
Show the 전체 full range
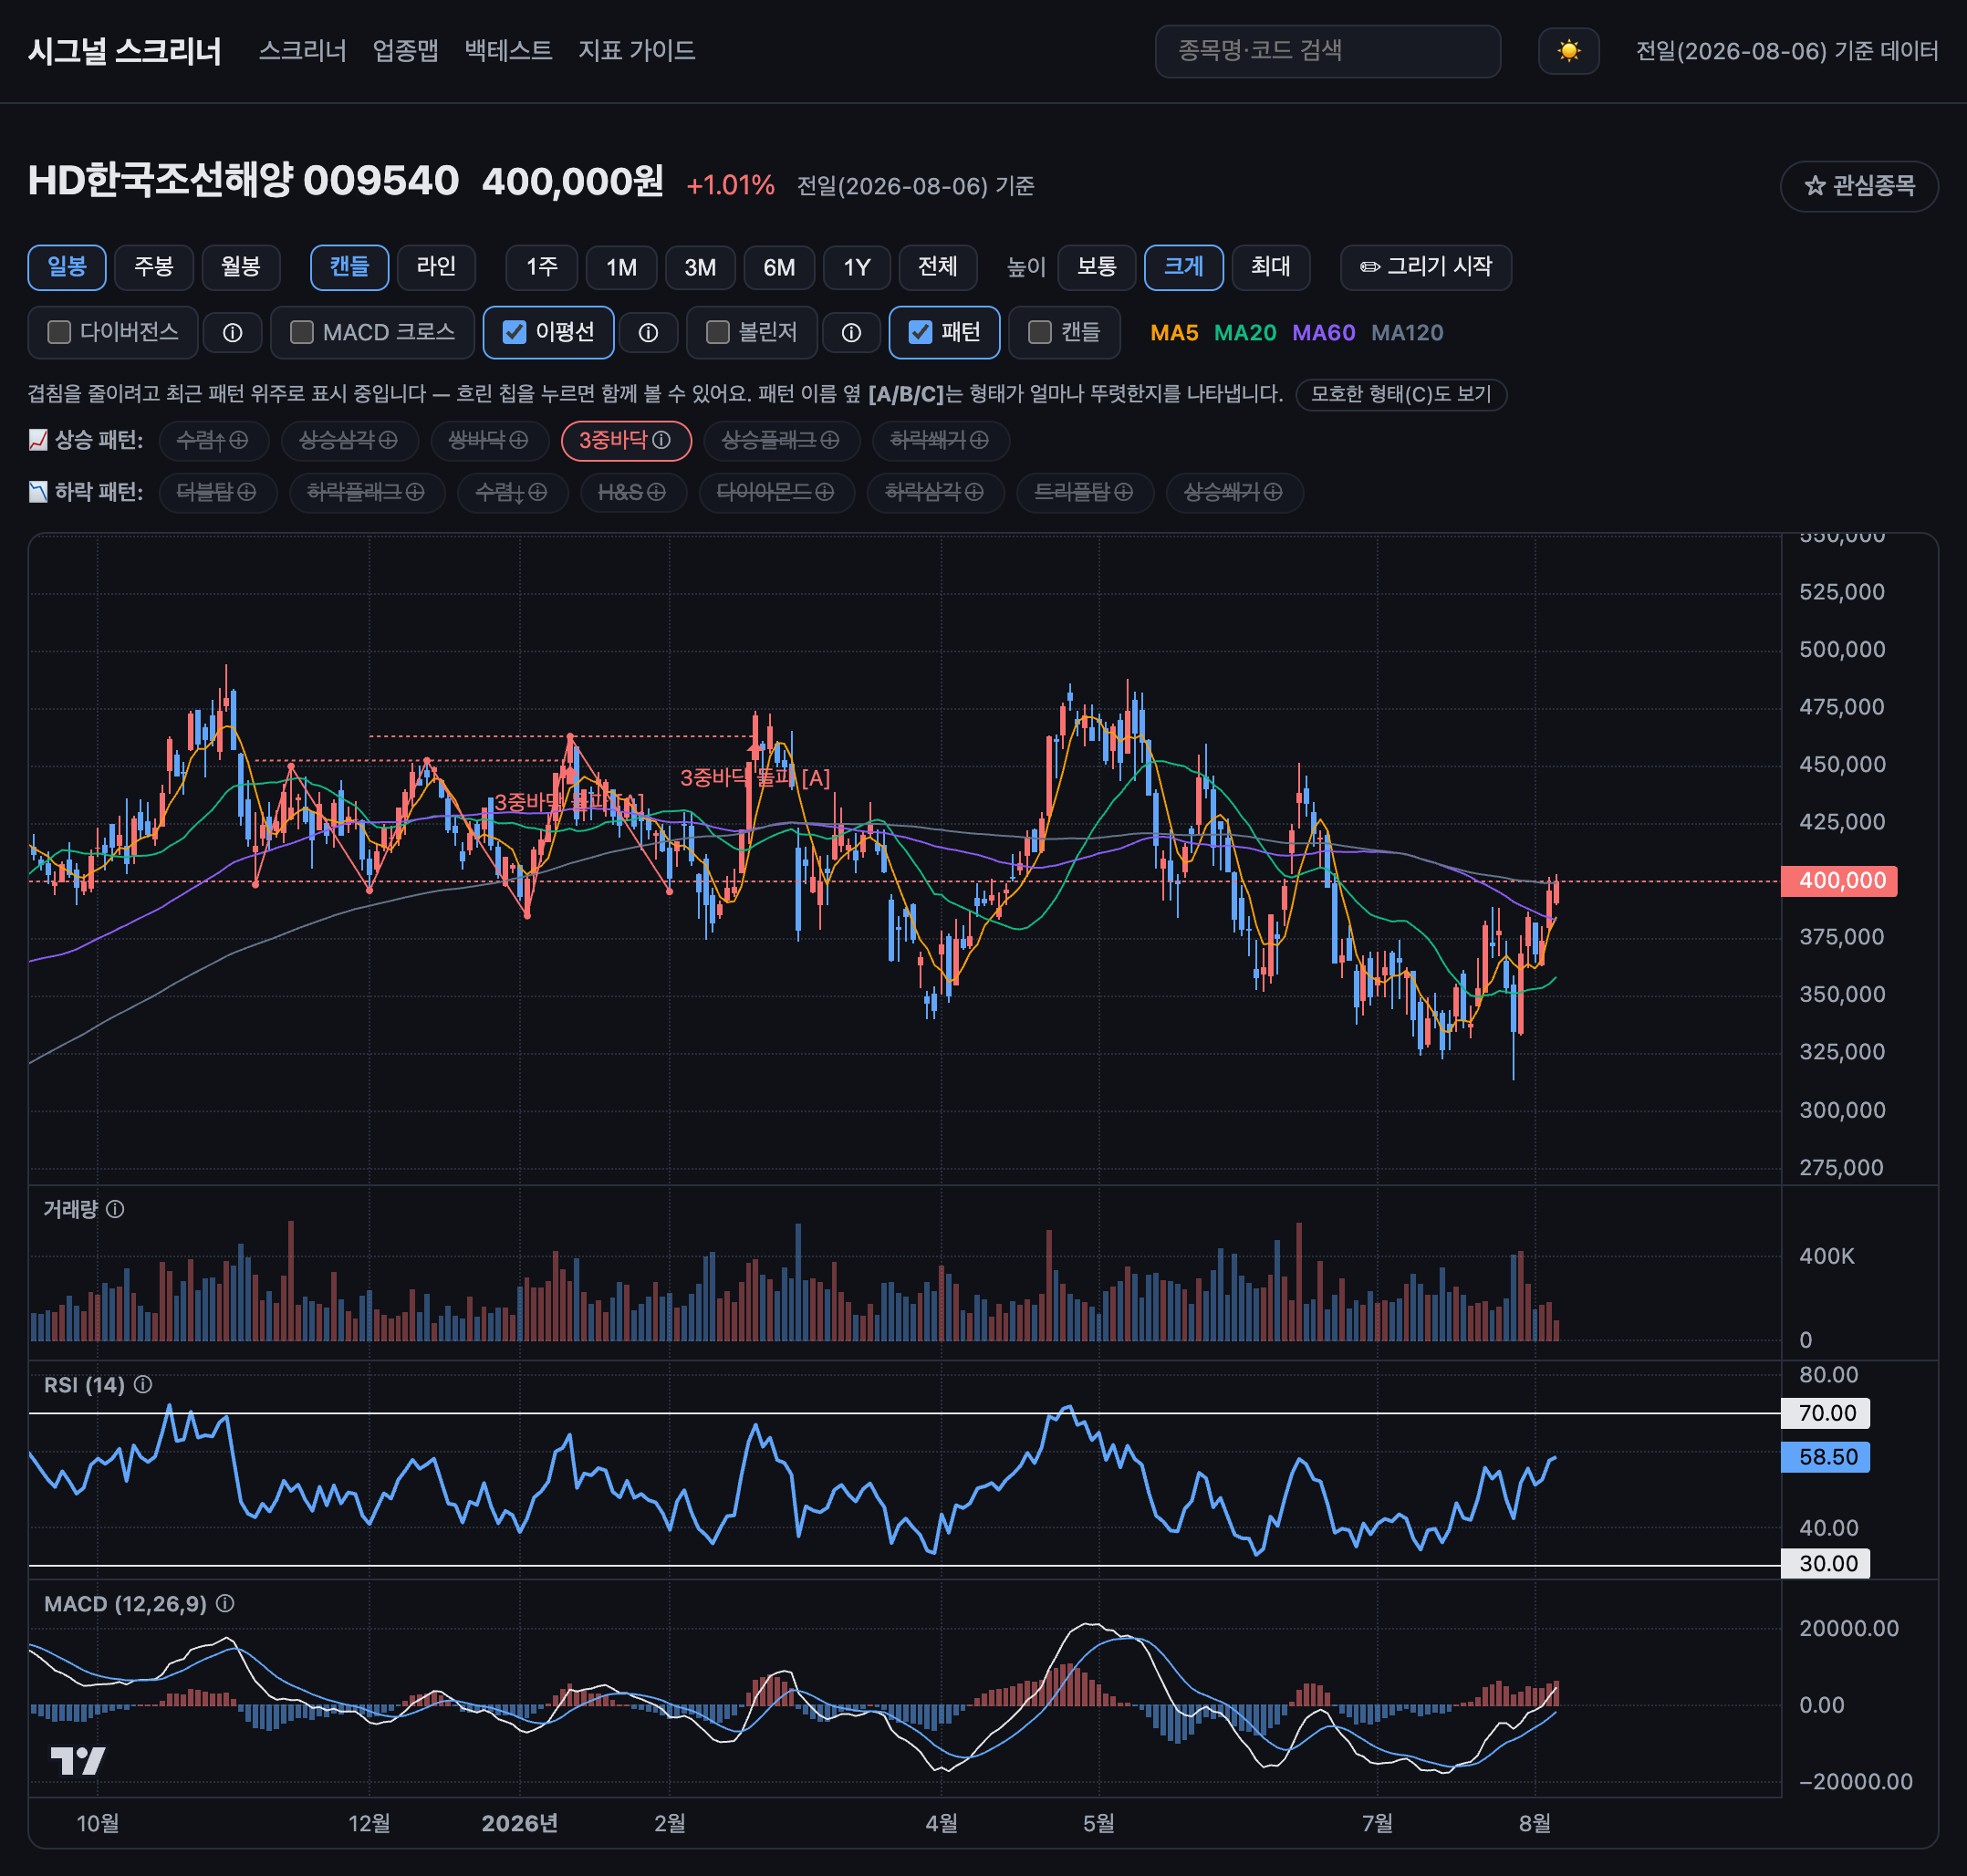click(938, 267)
